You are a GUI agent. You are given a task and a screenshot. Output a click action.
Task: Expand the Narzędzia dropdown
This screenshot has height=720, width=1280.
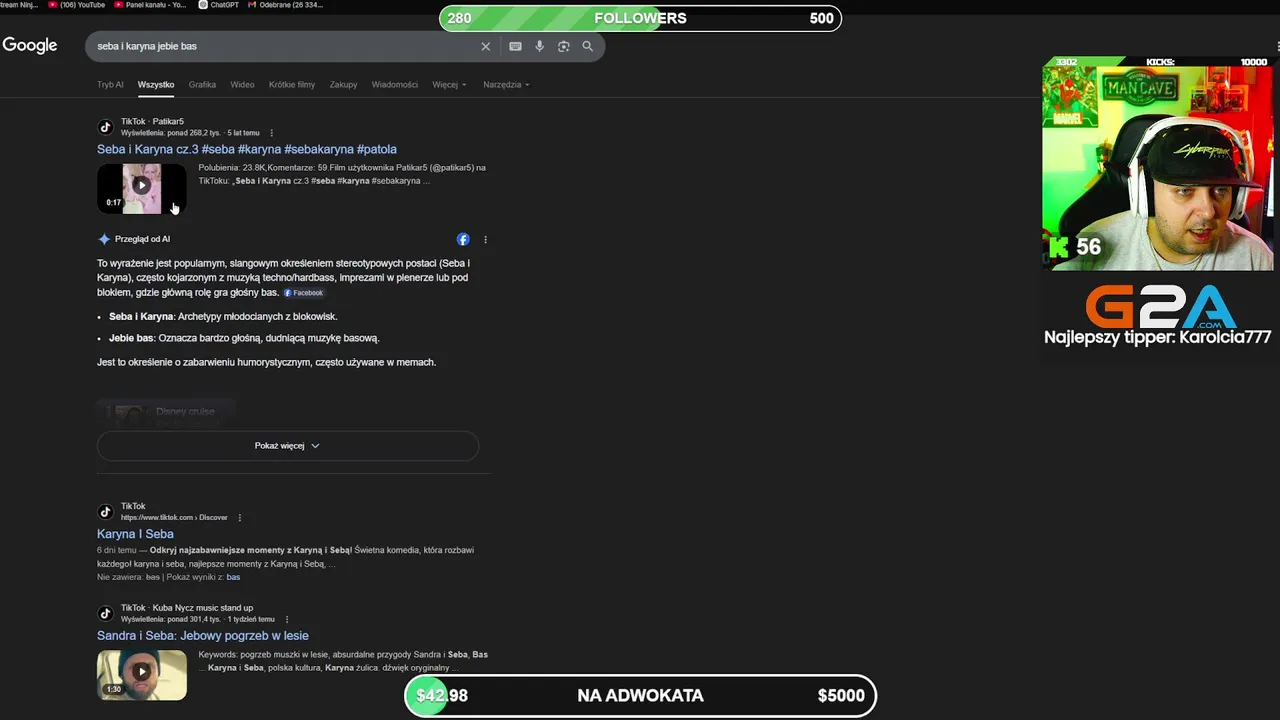click(x=506, y=85)
